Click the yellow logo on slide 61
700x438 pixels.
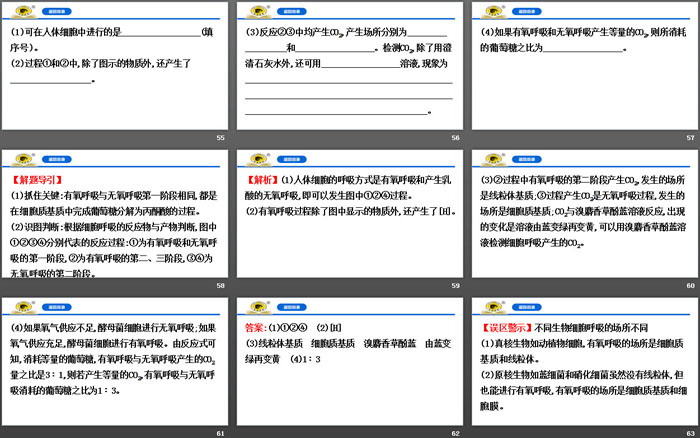click(x=24, y=307)
